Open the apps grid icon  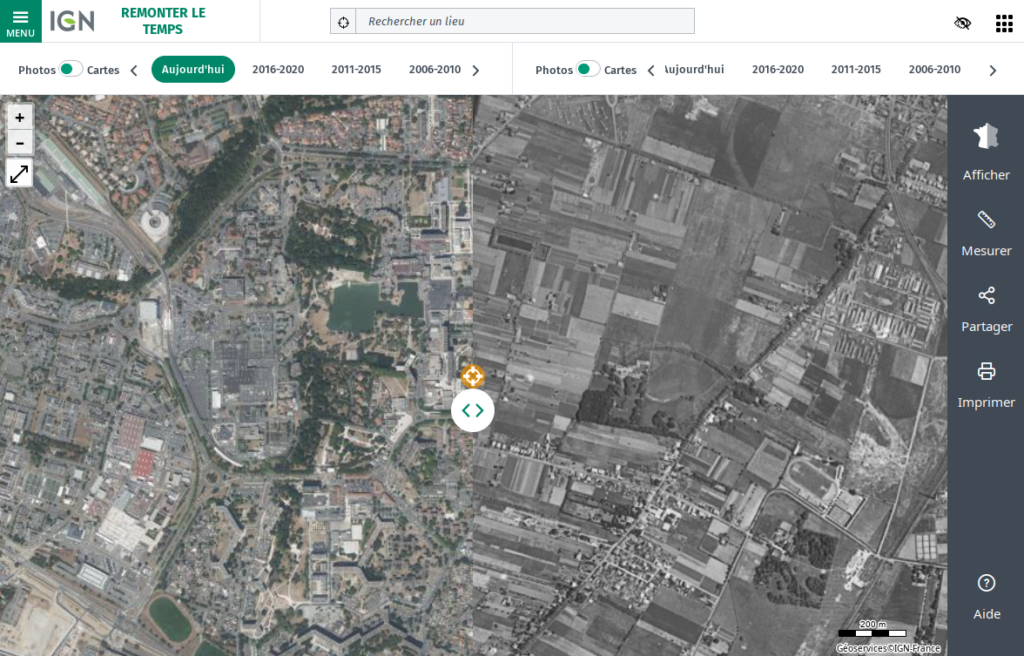pyautogui.click(x=1003, y=23)
